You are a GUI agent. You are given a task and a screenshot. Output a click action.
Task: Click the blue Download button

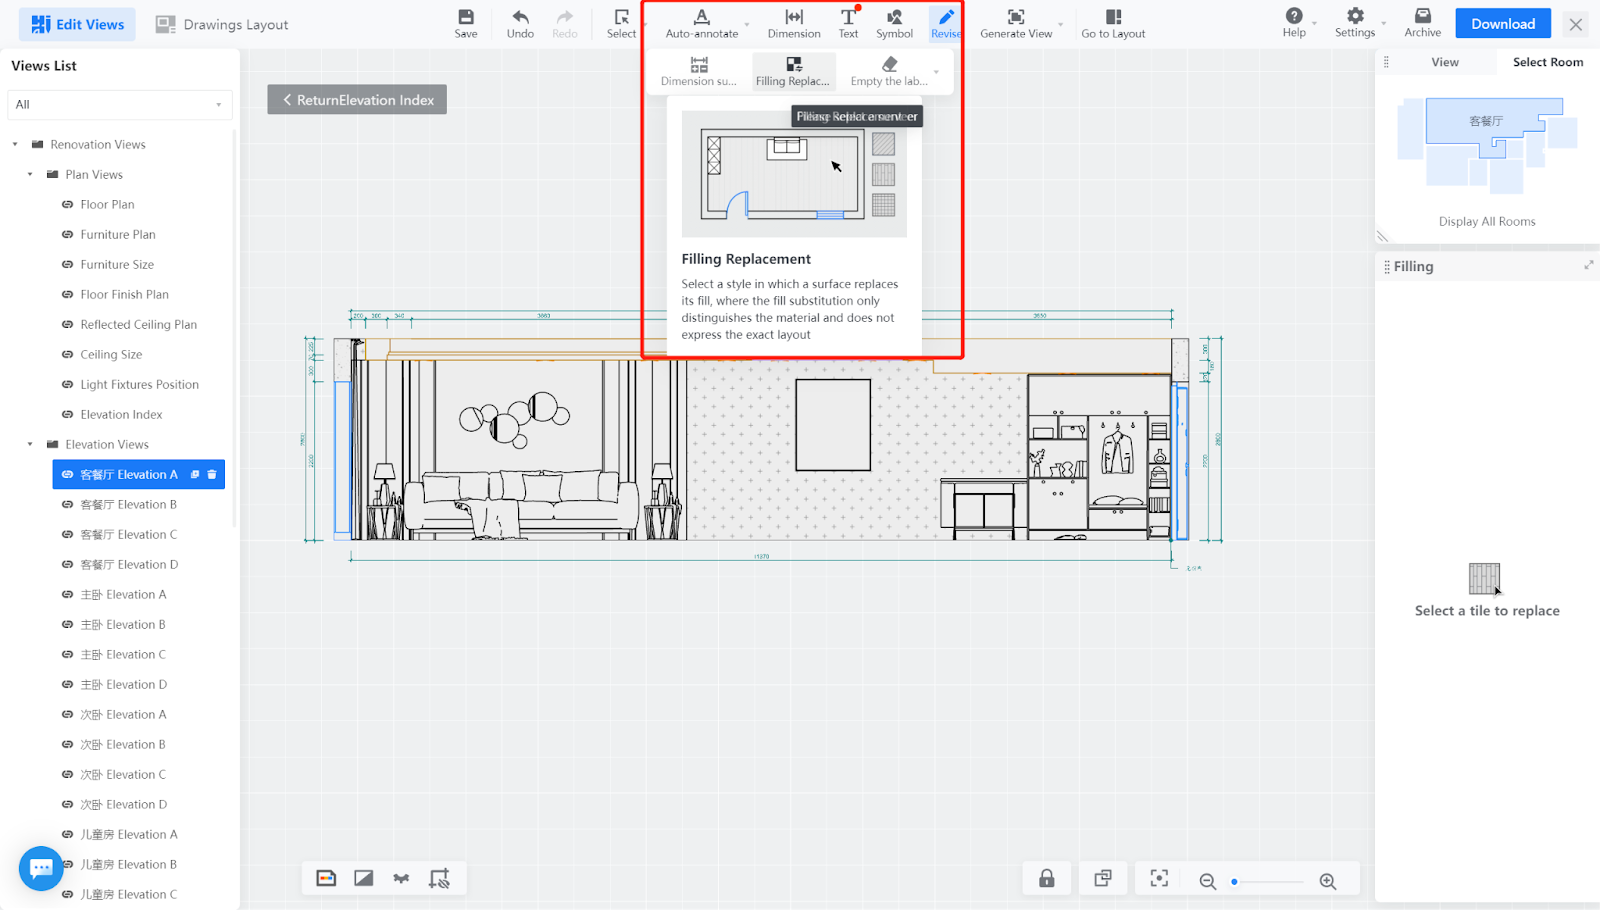[x=1502, y=24]
